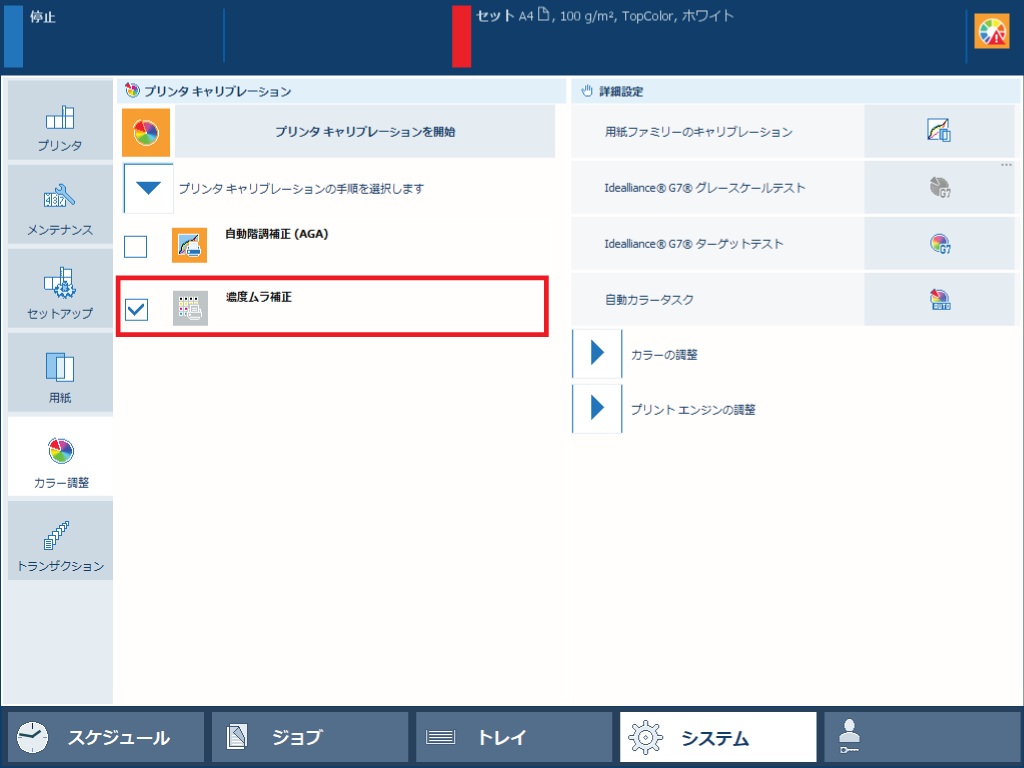1024x768 pixels.
Task: Open the プリンタ sidebar tab
Action: (x=60, y=121)
